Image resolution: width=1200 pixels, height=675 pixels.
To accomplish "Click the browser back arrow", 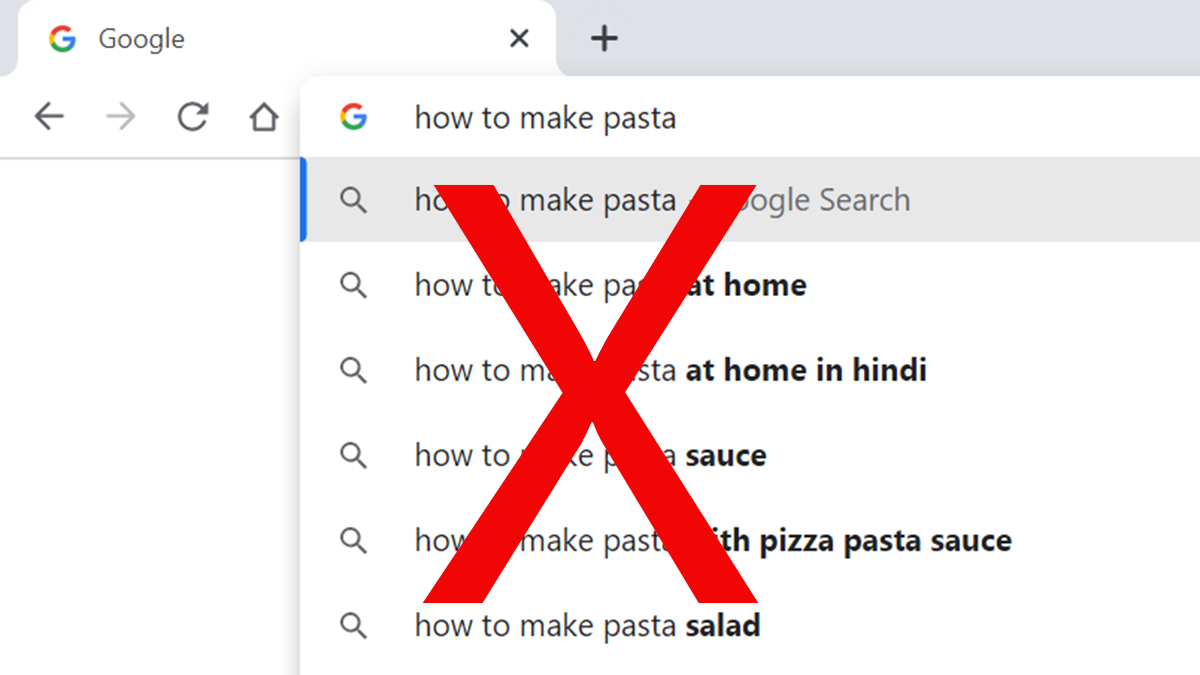I will (x=49, y=118).
